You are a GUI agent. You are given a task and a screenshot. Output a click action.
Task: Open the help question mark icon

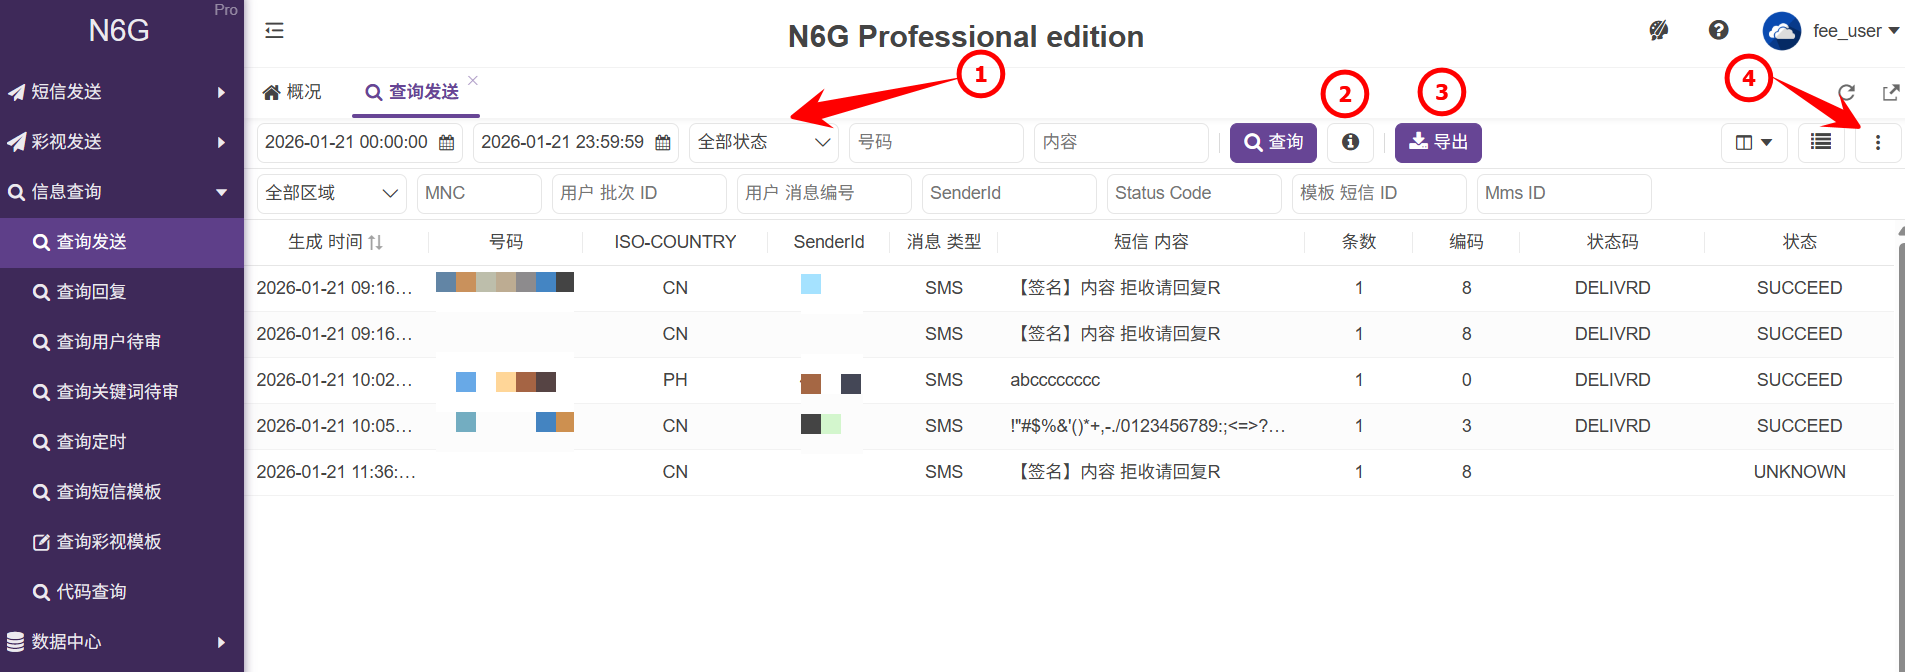1718,31
